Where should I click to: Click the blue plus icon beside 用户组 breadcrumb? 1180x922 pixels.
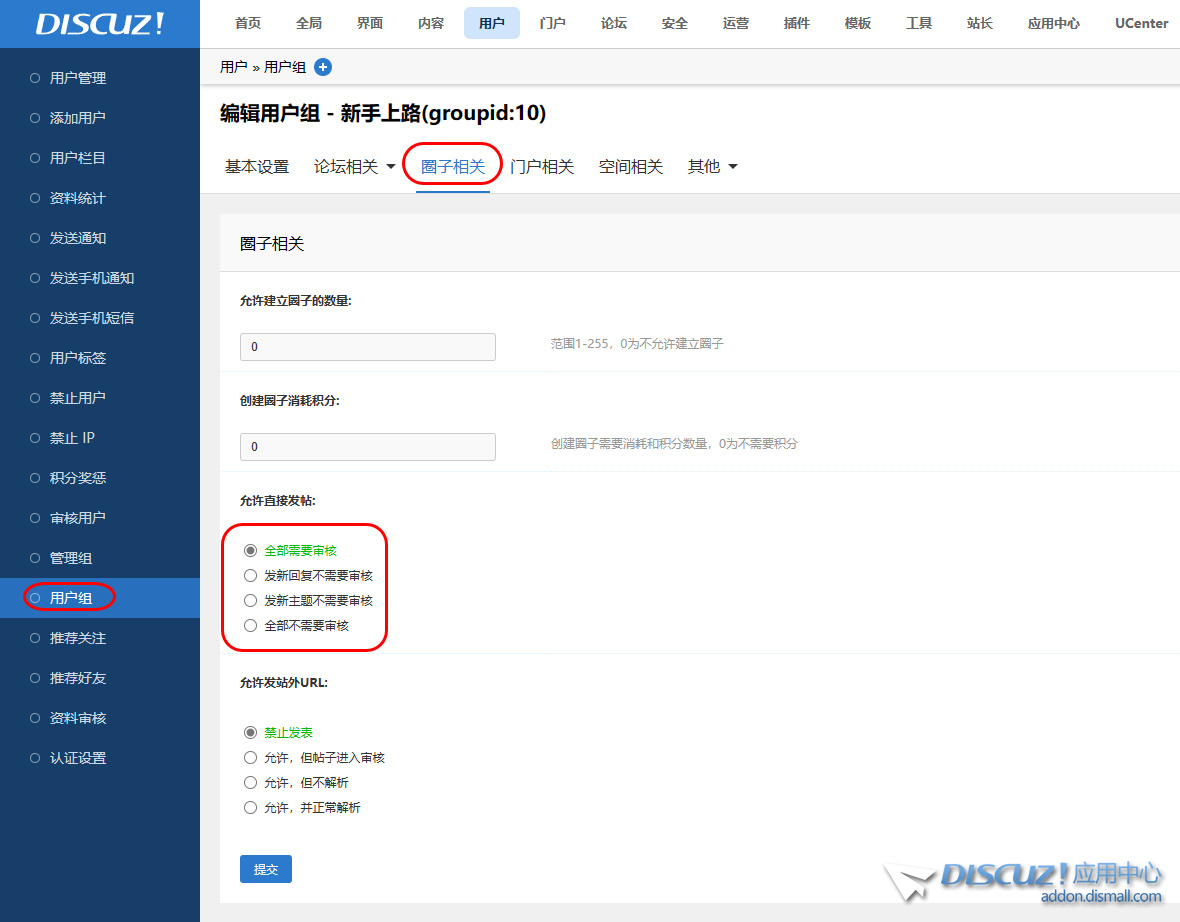click(x=323, y=67)
